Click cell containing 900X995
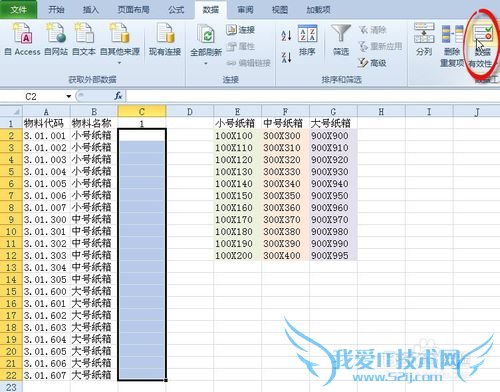Screen dimensions: 500x392 point(333,255)
